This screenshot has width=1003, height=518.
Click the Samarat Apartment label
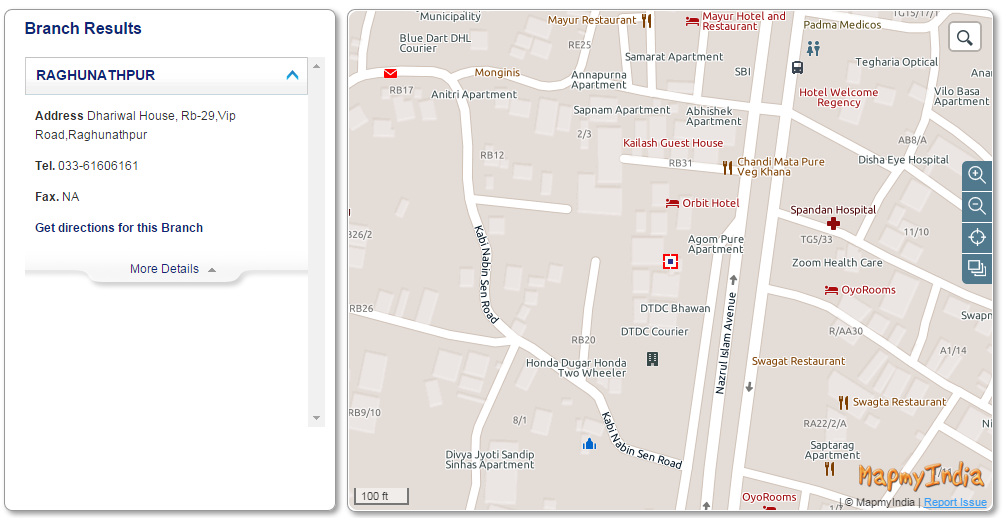point(674,57)
